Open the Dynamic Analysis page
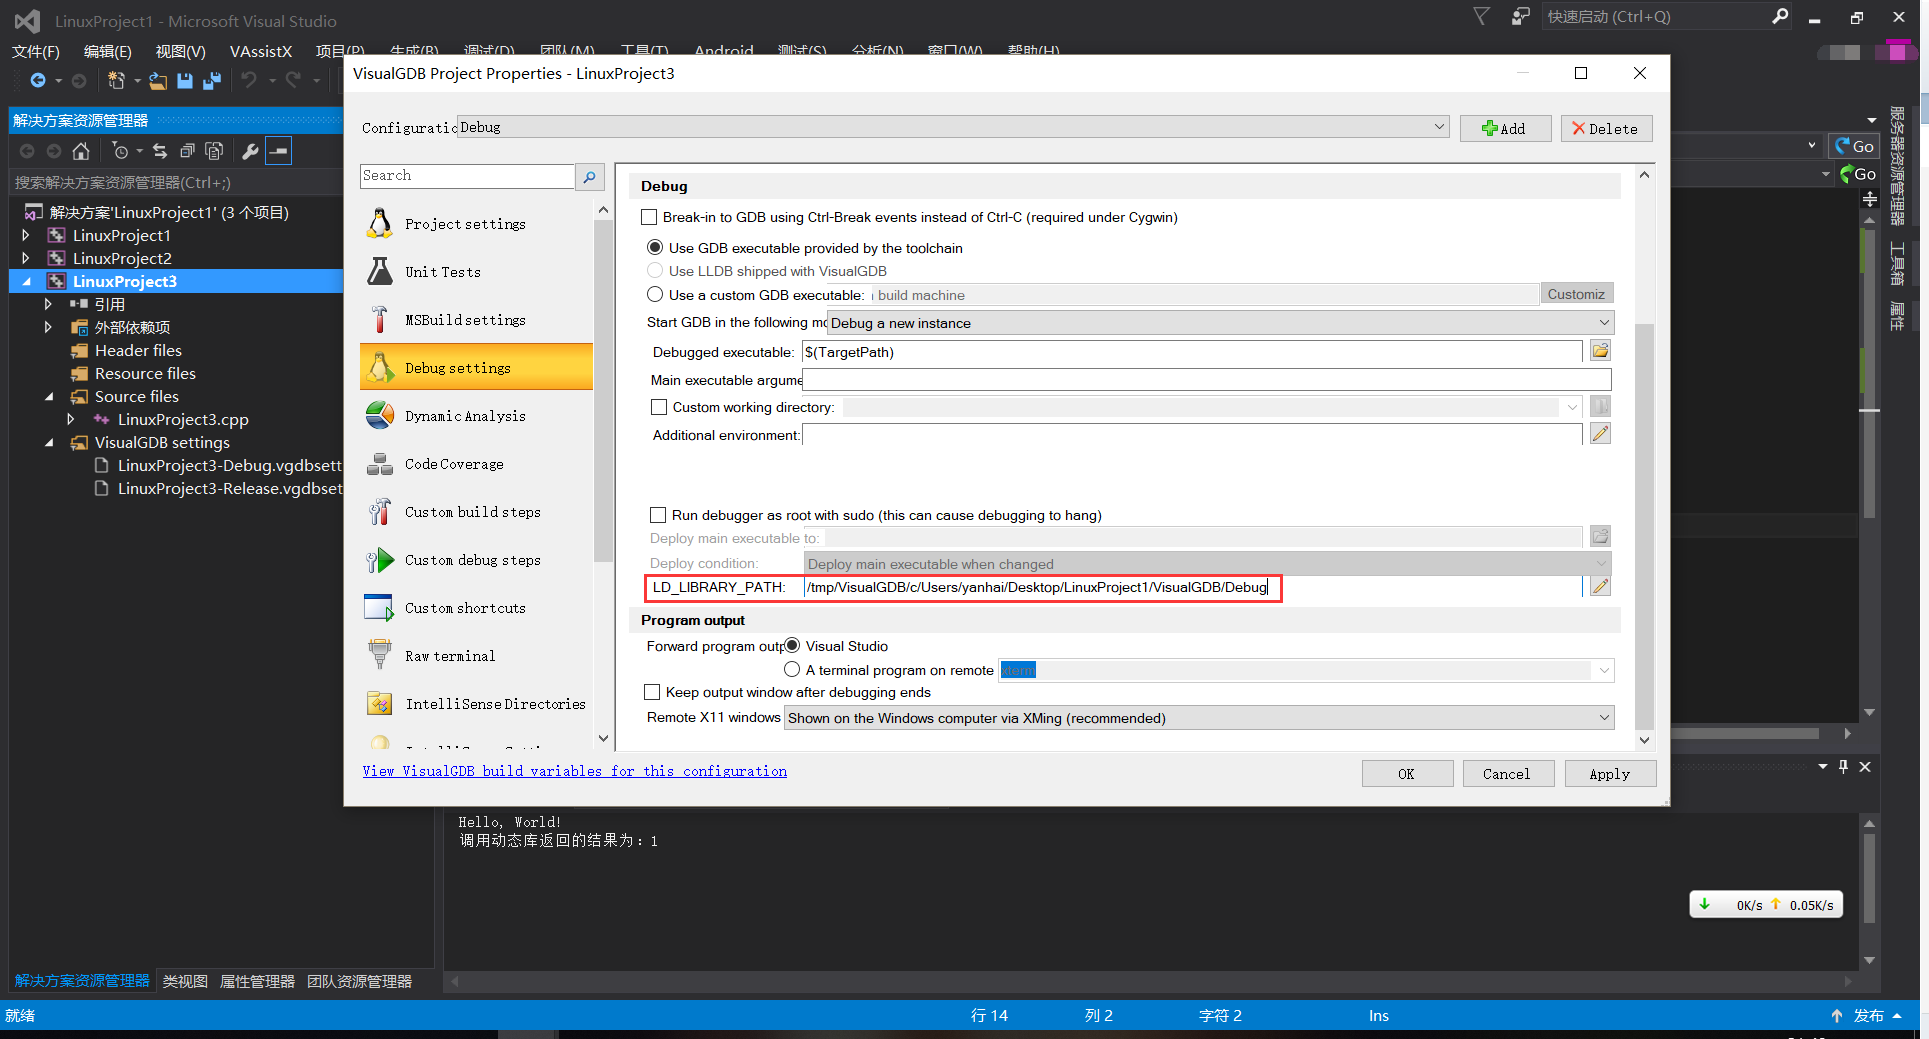Image resolution: width=1929 pixels, height=1039 pixels. point(466,415)
